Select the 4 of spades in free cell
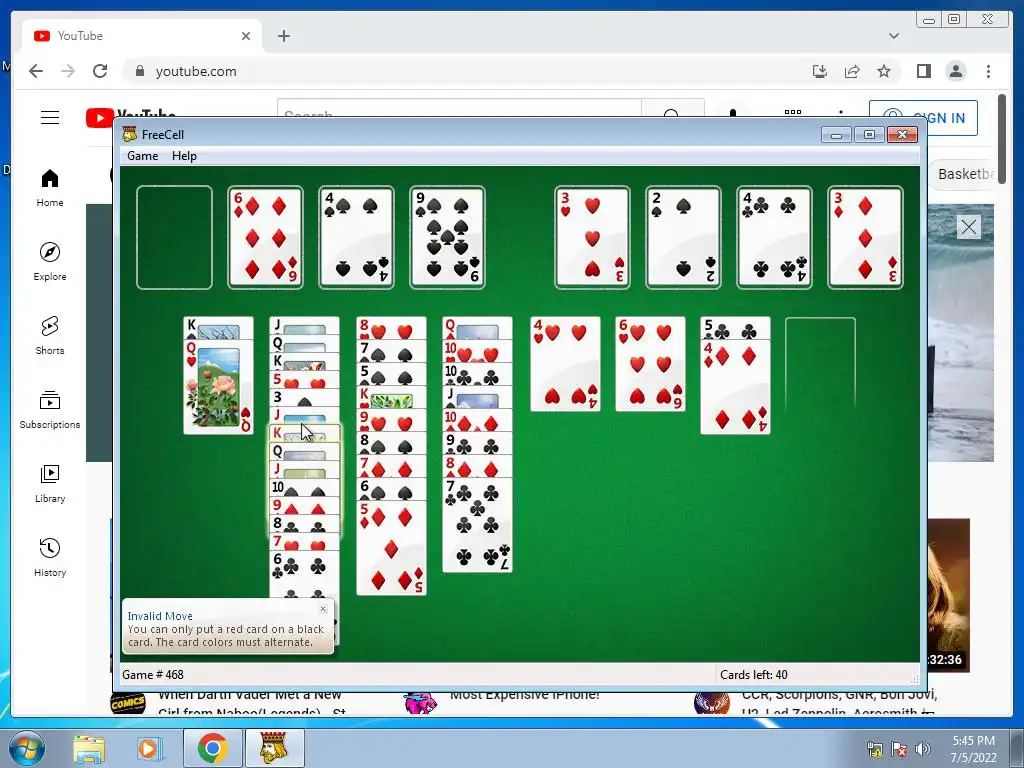1024x768 pixels. point(356,237)
